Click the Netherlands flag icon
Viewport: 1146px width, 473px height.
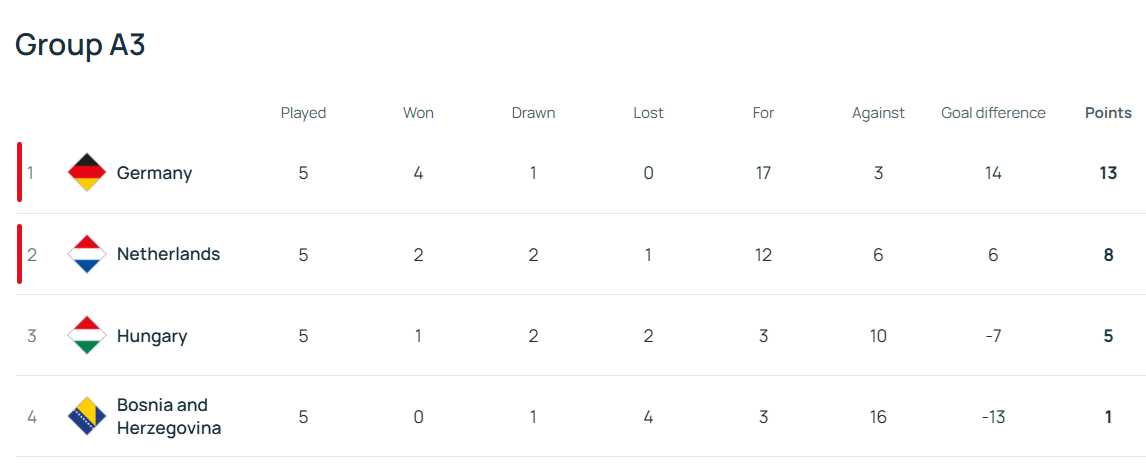(86, 254)
